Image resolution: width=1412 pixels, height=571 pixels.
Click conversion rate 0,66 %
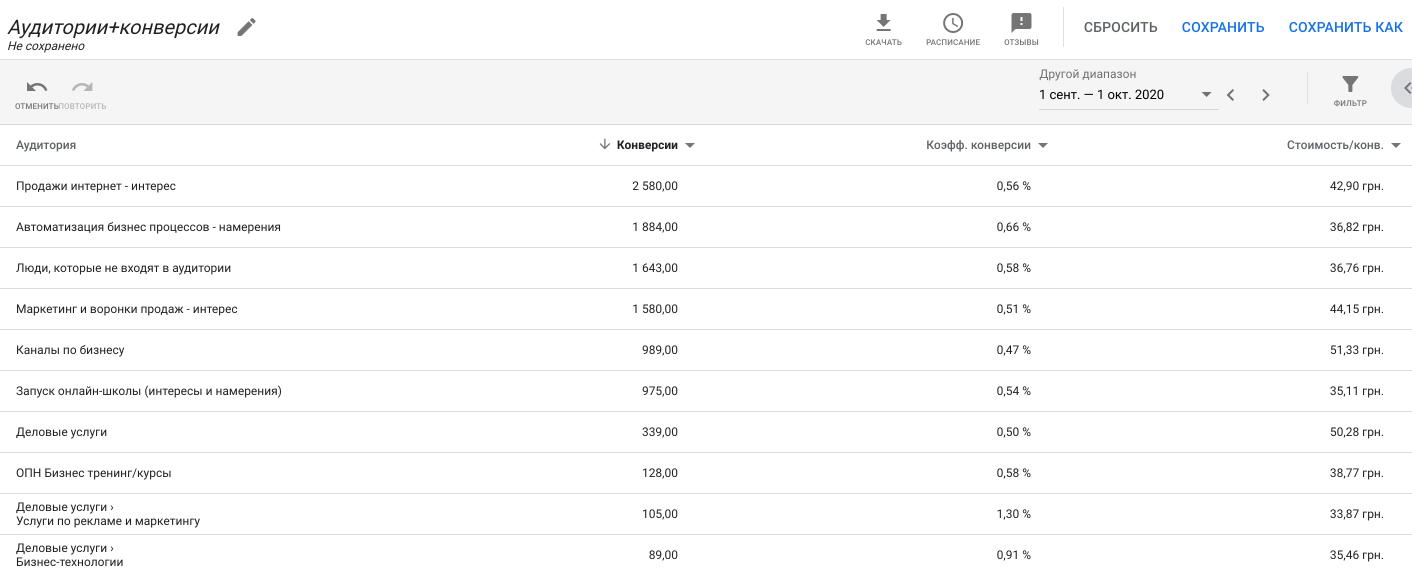tap(1013, 227)
